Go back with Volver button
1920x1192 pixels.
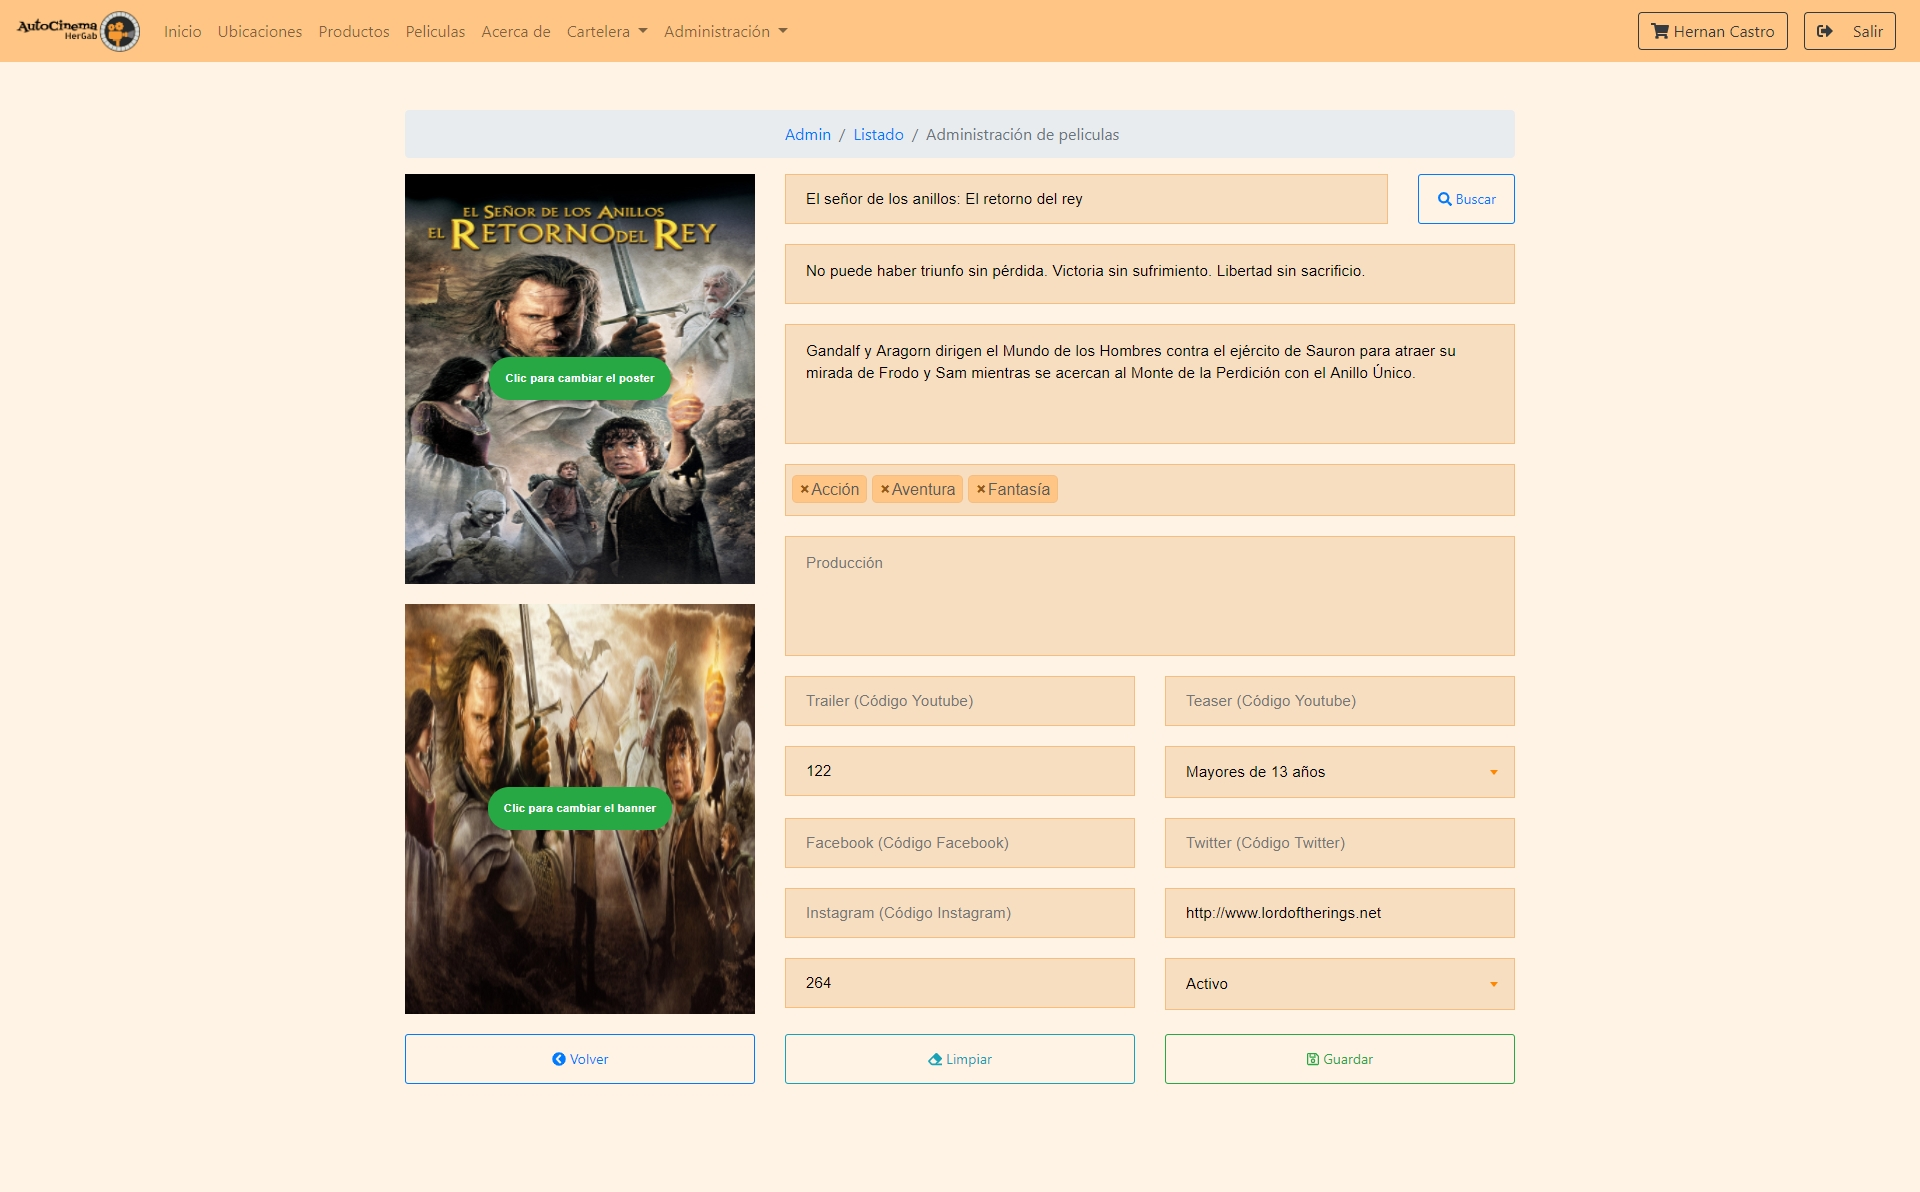point(579,1059)
